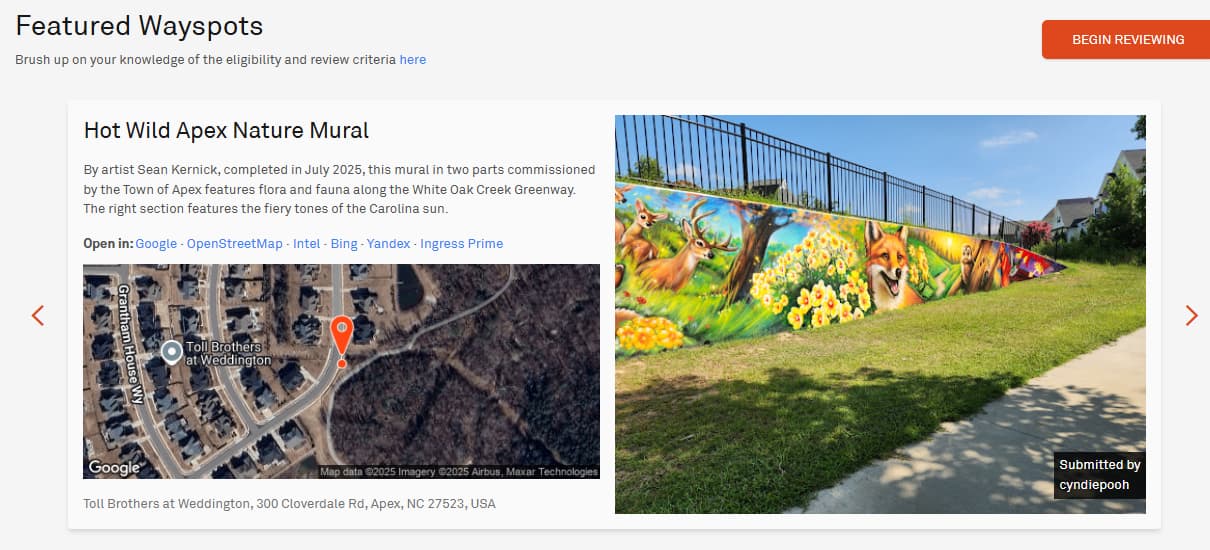The width and height of the screenshot is (1210, 550).
Task: Open location in Ingress Prime
Action: click(461, 244)
